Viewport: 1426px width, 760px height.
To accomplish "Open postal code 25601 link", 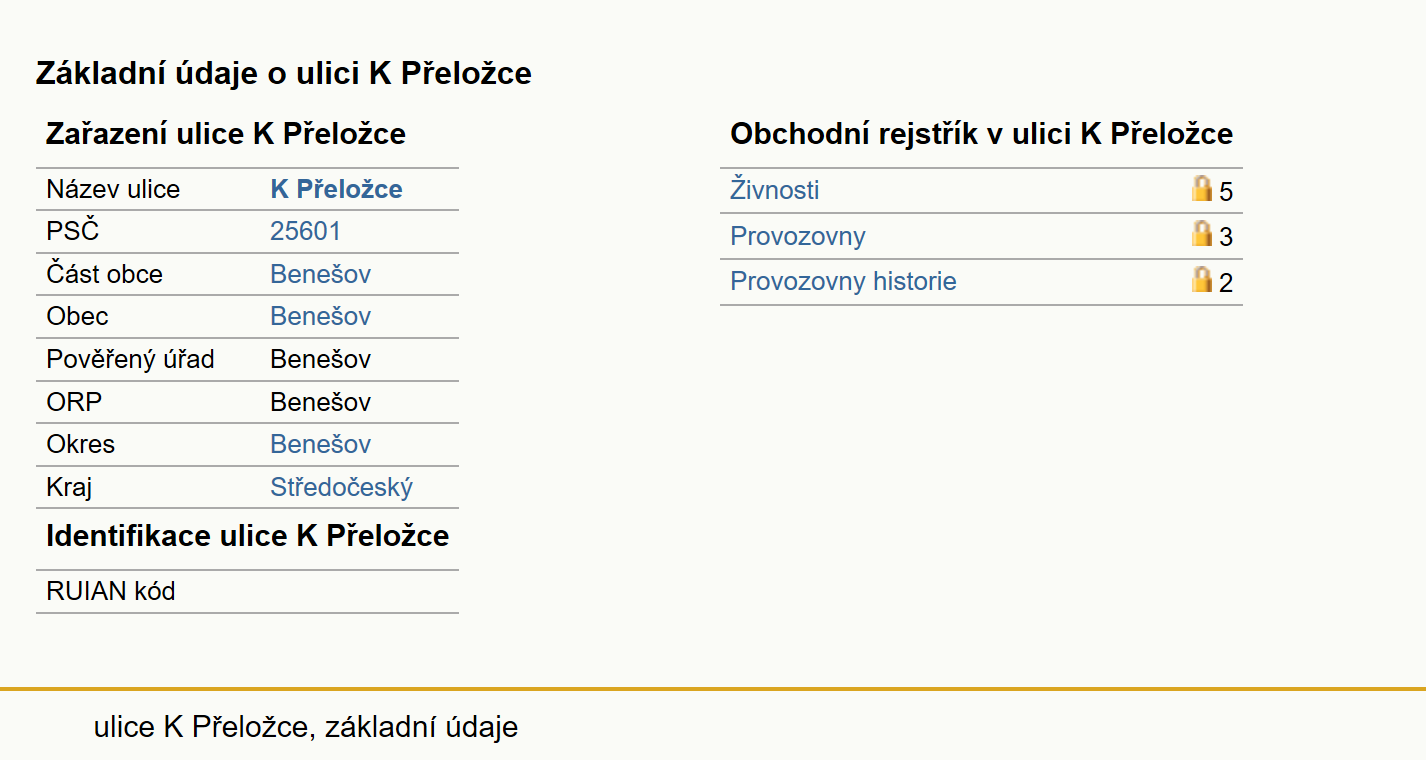I will 305,231.
